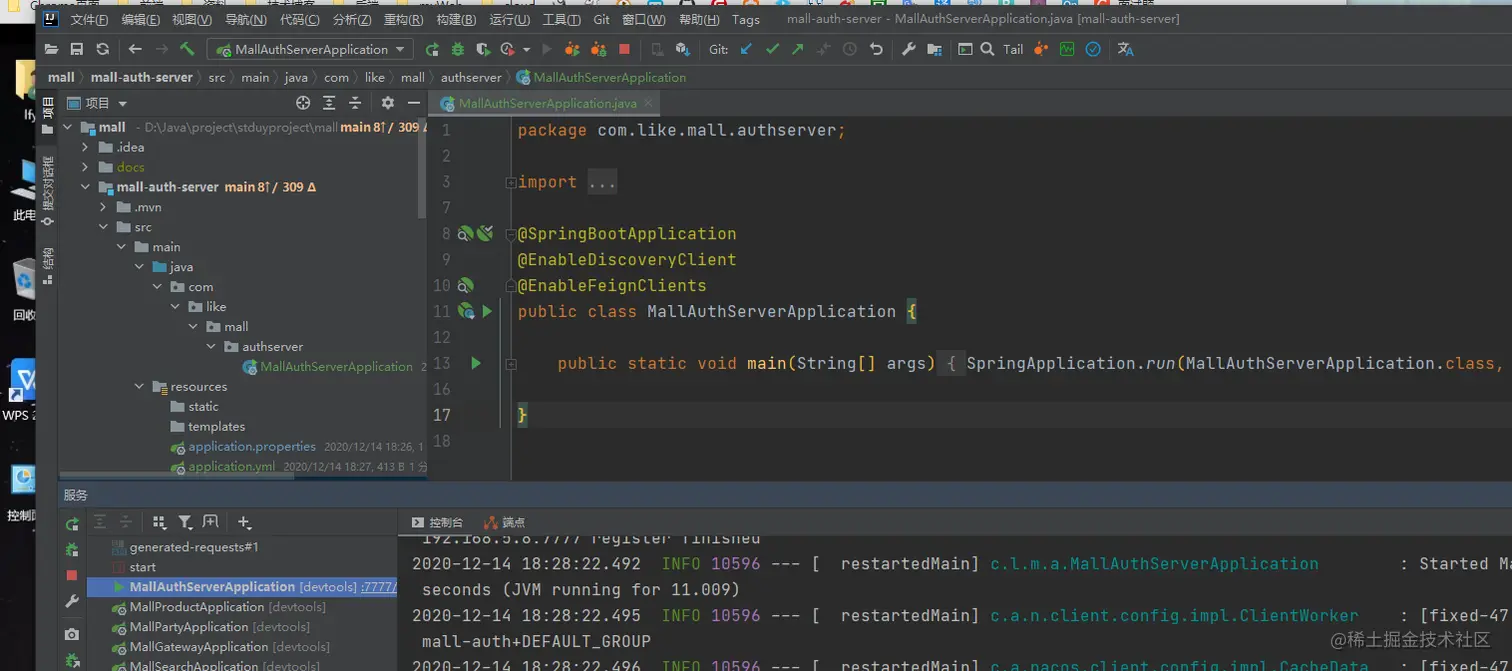This screenshot has width=1512, height=671.
Task: Click the Group By icon in Services toolbar
Action: tap(159, 522)
